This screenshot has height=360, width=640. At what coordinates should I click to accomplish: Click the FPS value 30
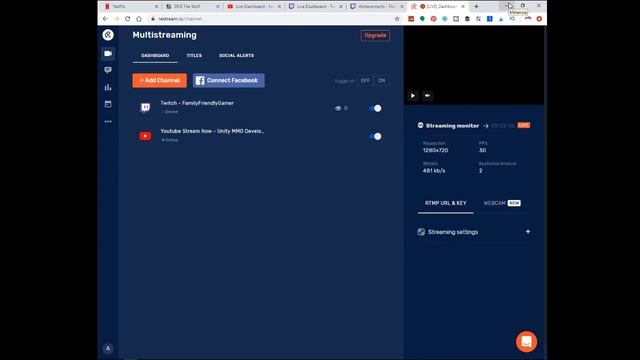[x=482, y=150]
